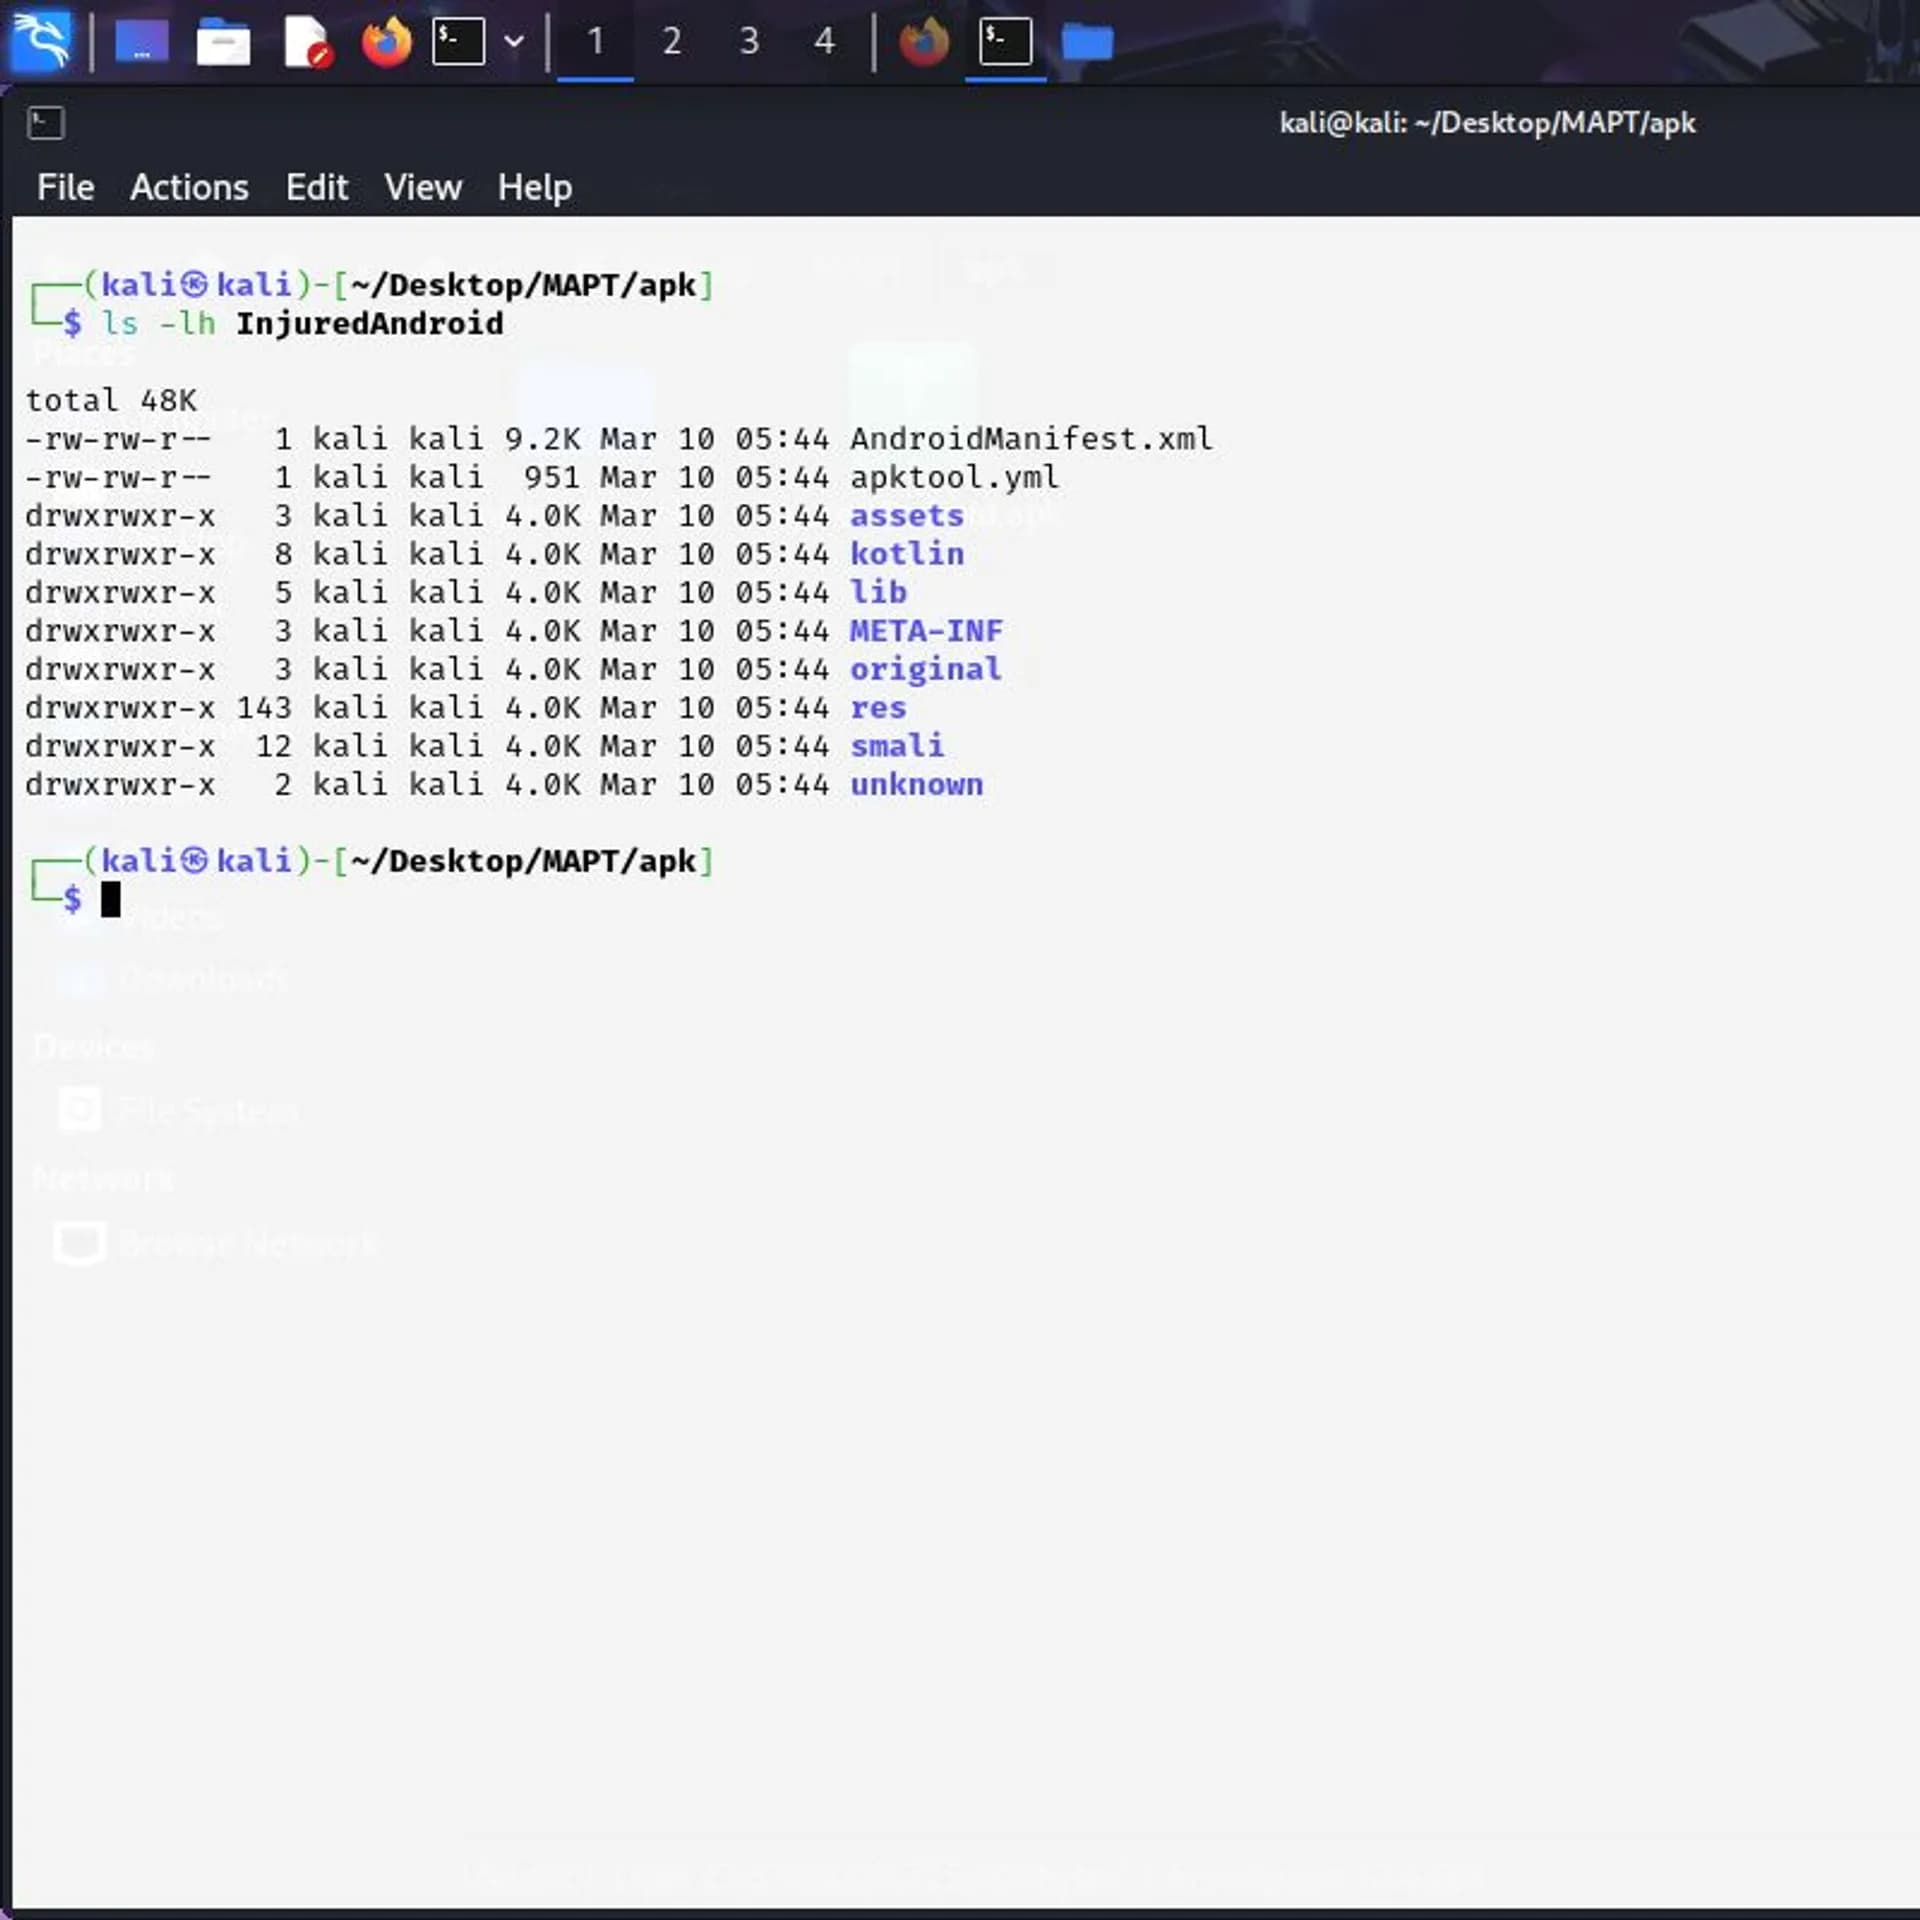Image resolution: width=1920 pixels, height=1920 pixels.
Task: Click the lib directory name
Action: tap(878, 591)
